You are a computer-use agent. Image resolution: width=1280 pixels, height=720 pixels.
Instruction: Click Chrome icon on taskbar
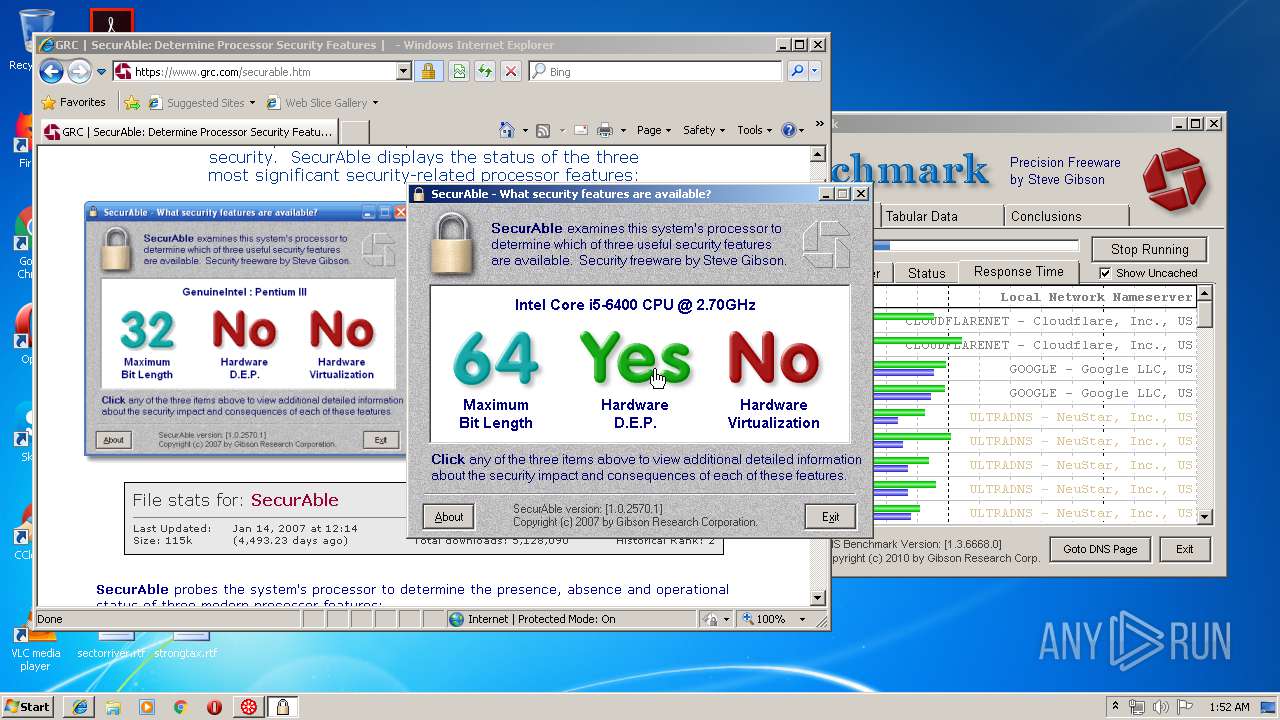click(x=181, y=707)
